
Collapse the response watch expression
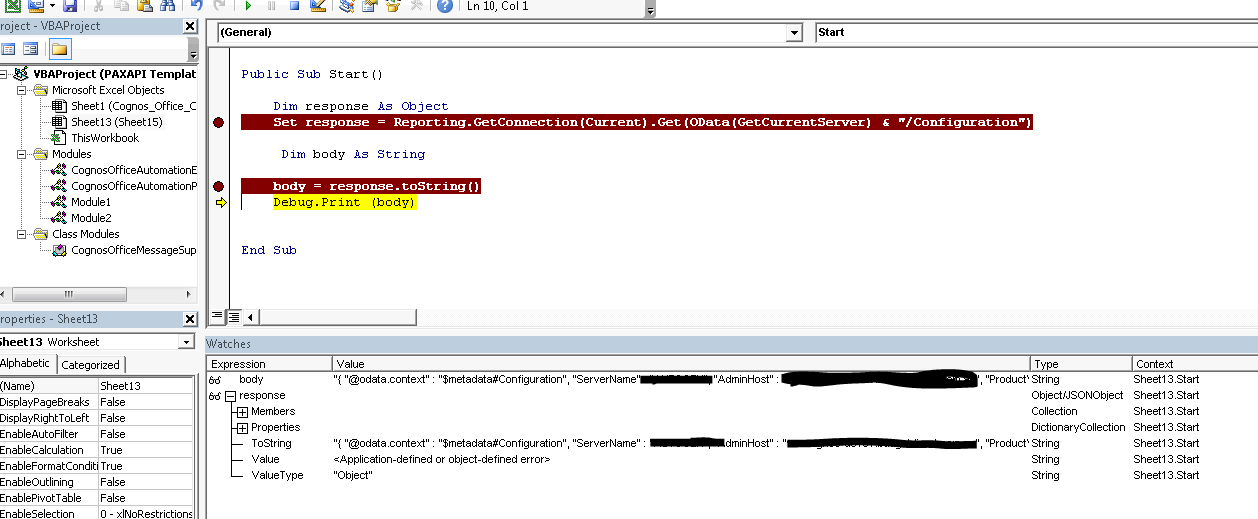[x=231, y=396]
